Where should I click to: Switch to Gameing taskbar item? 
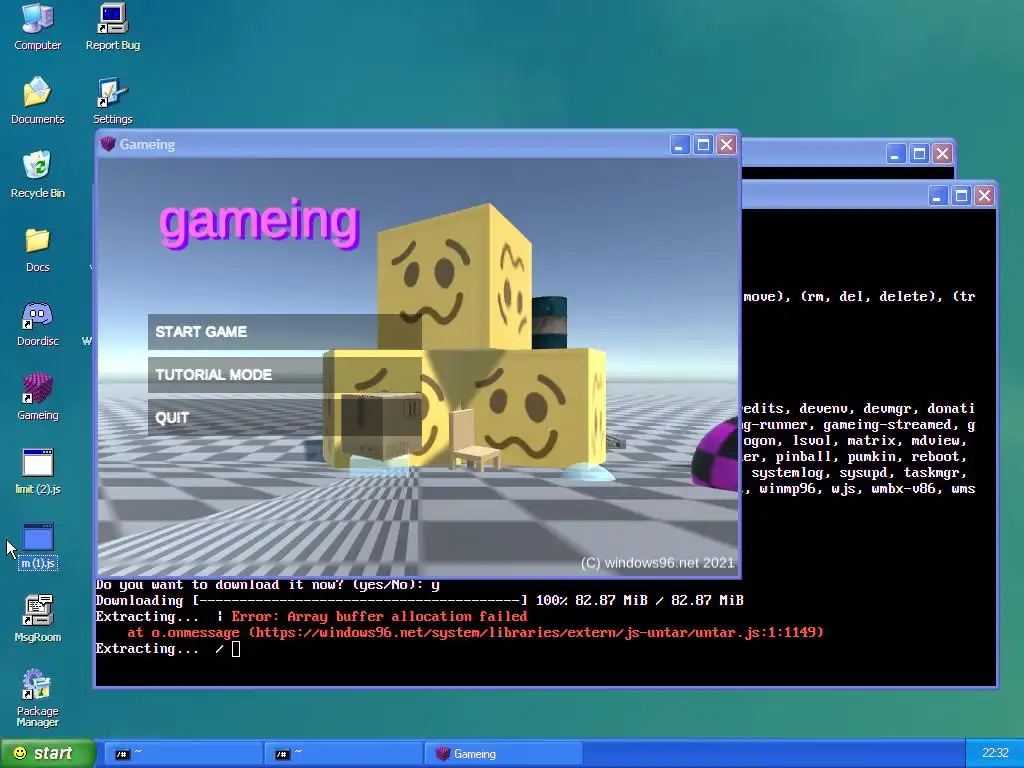pyautogui.click(x=504, y=754)
